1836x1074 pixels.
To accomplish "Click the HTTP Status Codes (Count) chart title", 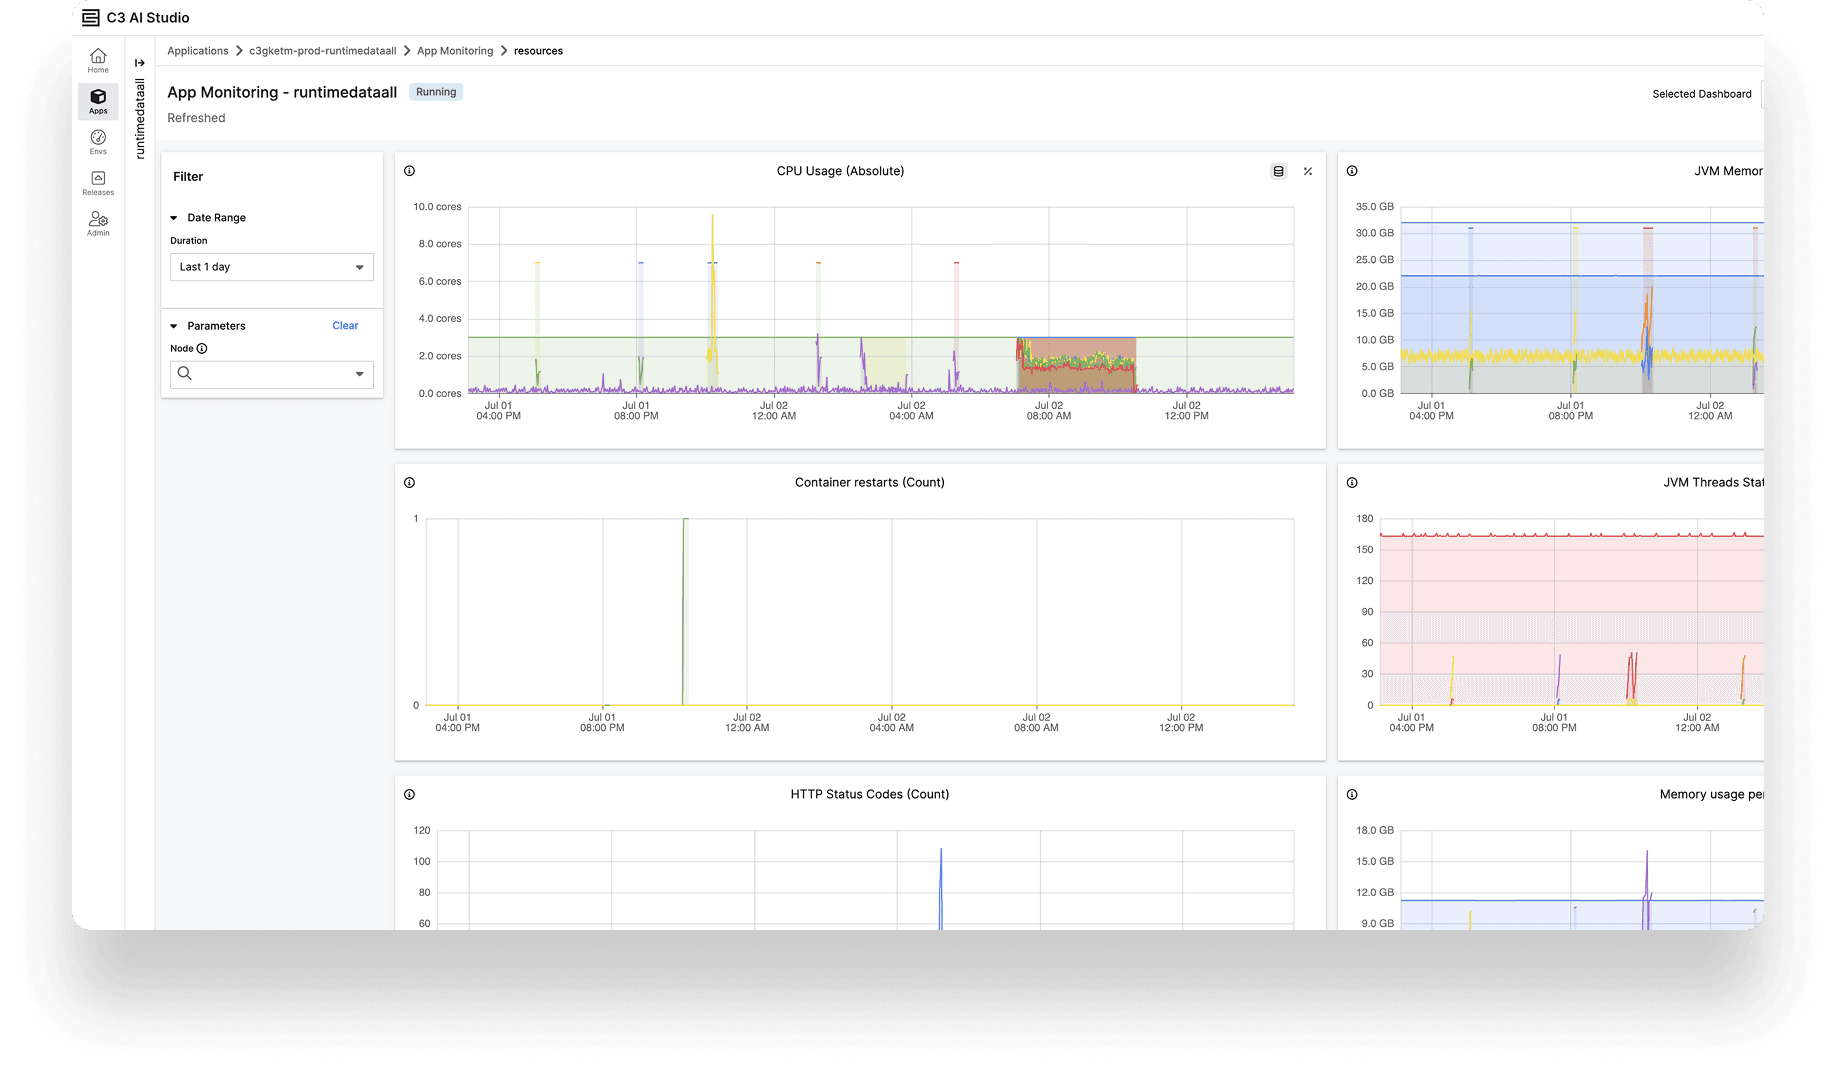I will [869, 795].
